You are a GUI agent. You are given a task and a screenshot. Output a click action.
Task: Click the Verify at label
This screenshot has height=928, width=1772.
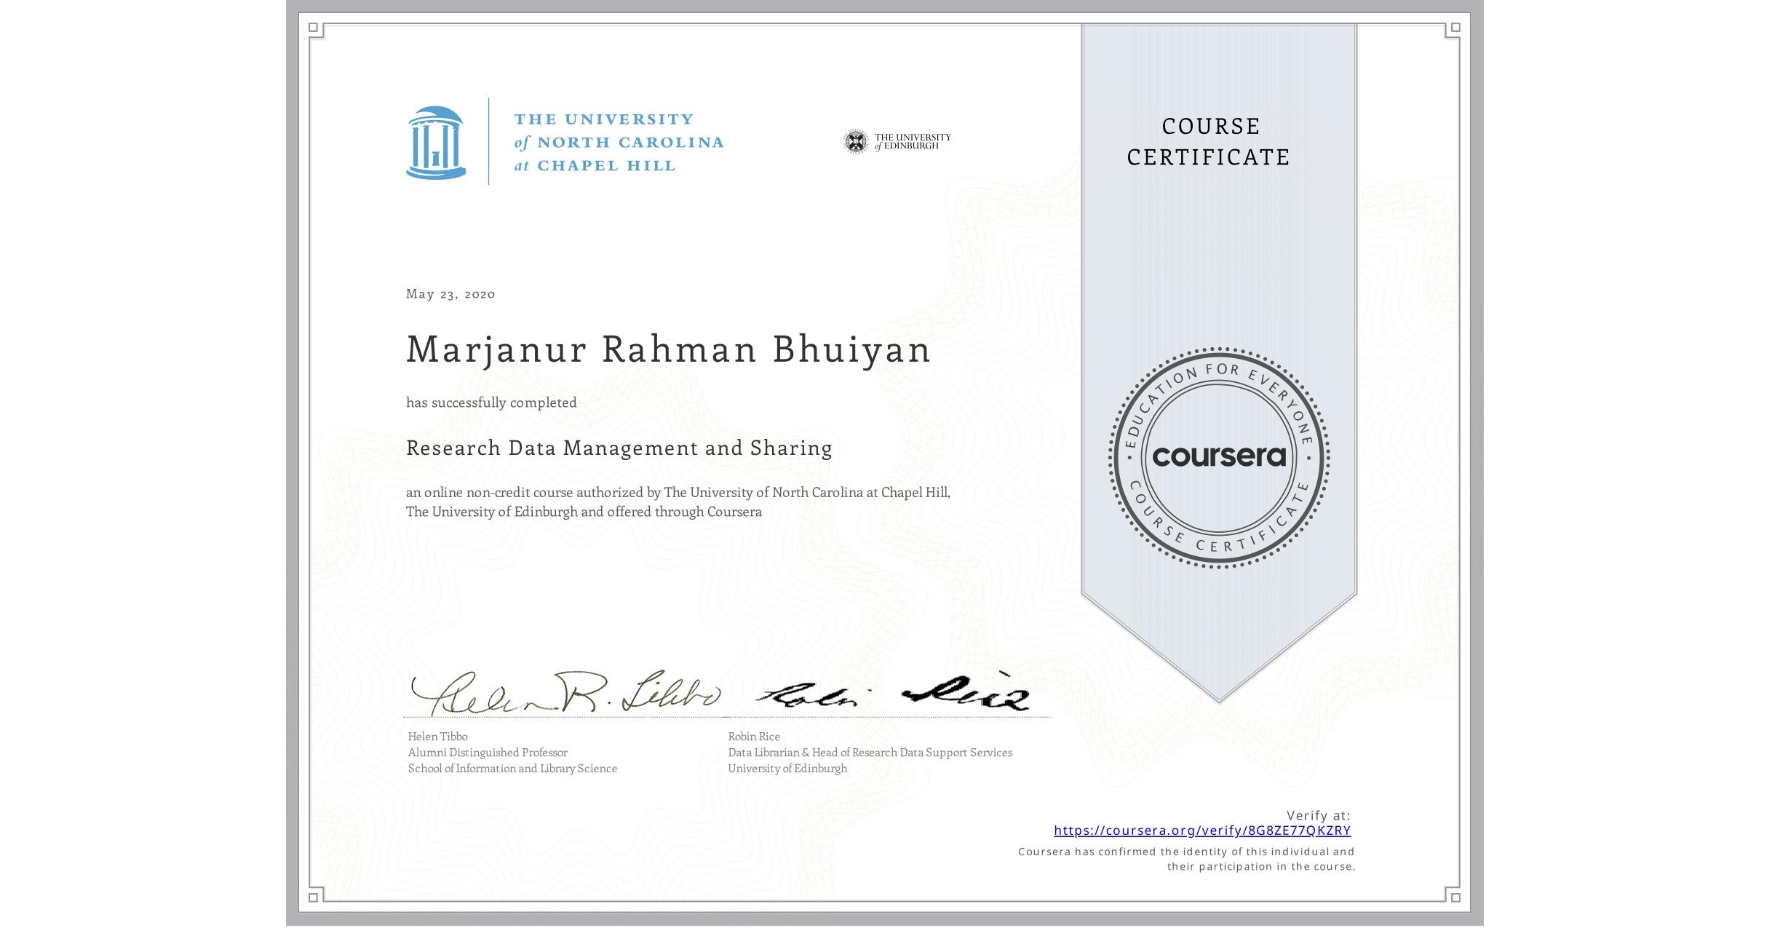[x=1317, y=813]
